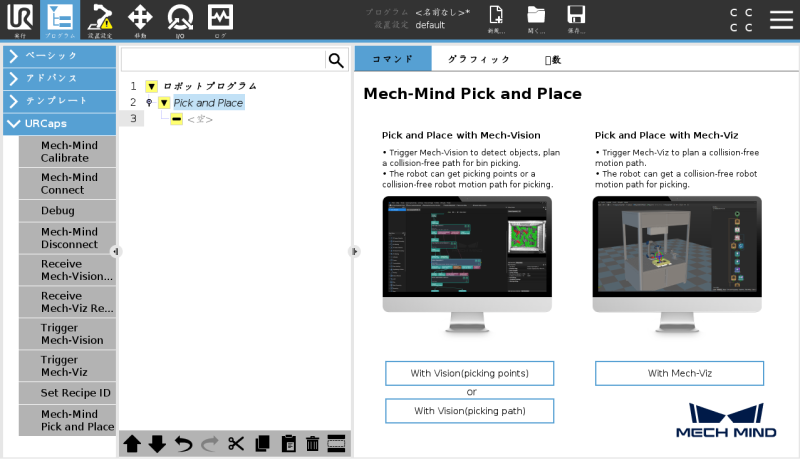
Task: Open a program via folder icon
Action: click(536, 19)
